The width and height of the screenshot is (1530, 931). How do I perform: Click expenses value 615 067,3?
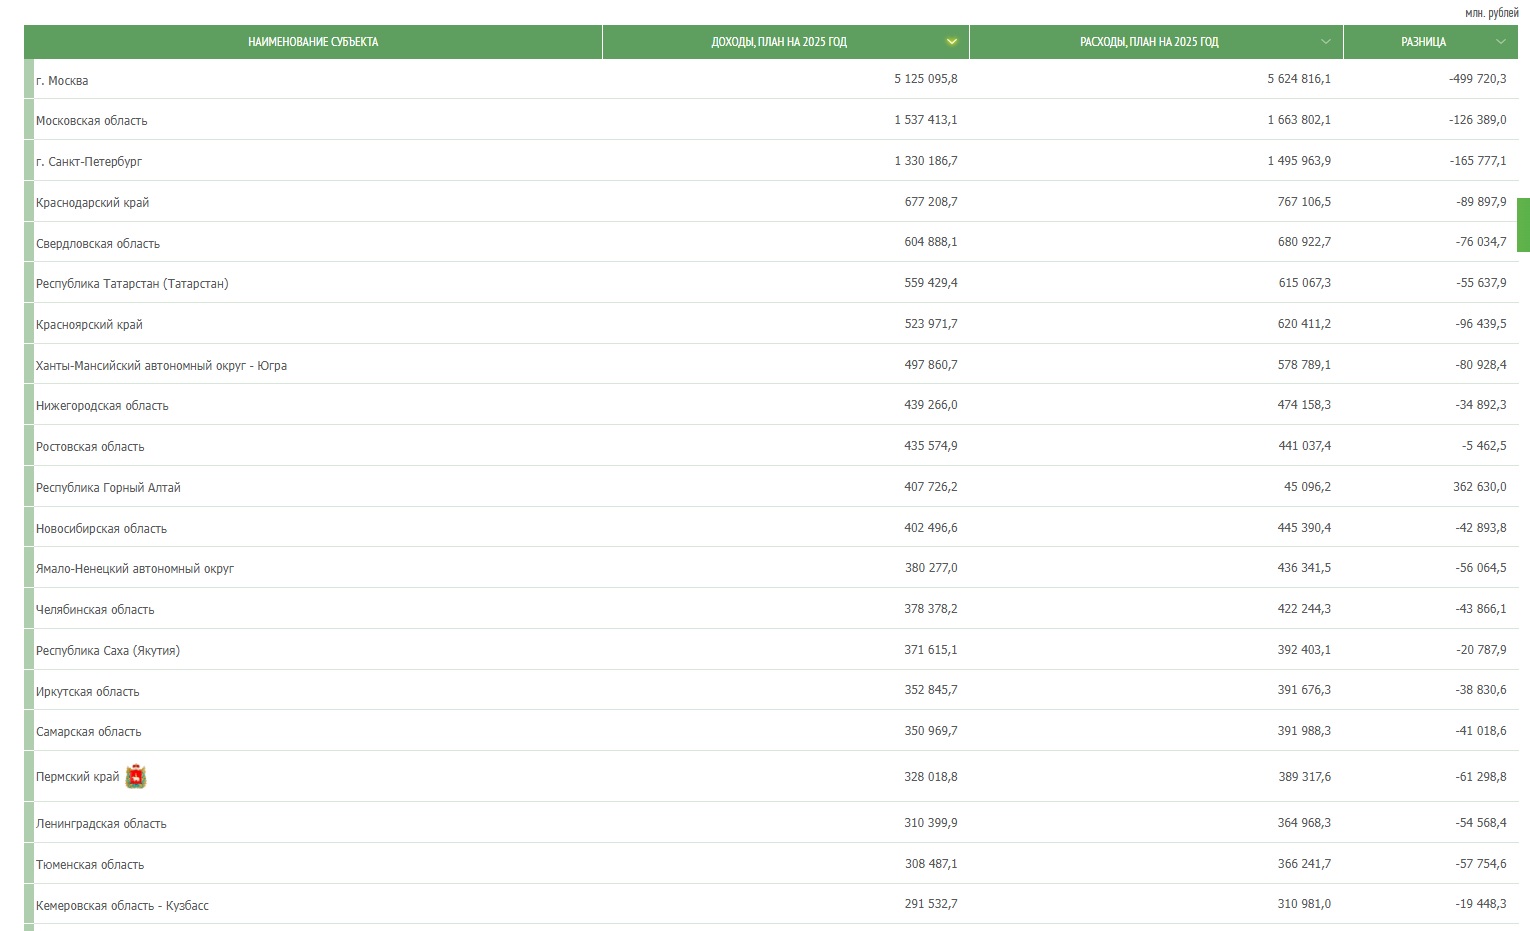coord(1304,283)
